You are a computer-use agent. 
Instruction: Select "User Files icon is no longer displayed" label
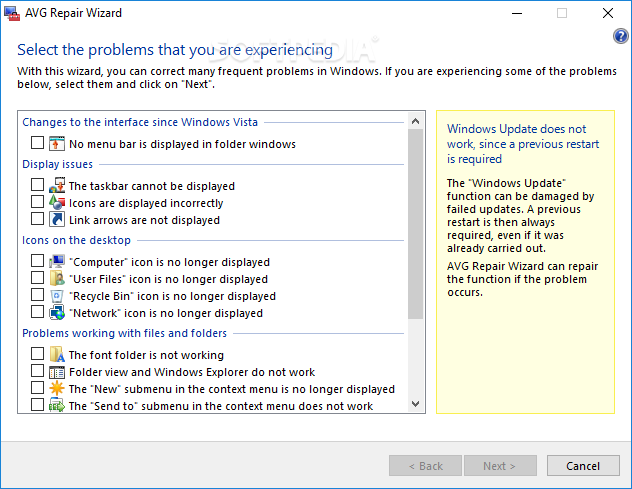point(168,279)
